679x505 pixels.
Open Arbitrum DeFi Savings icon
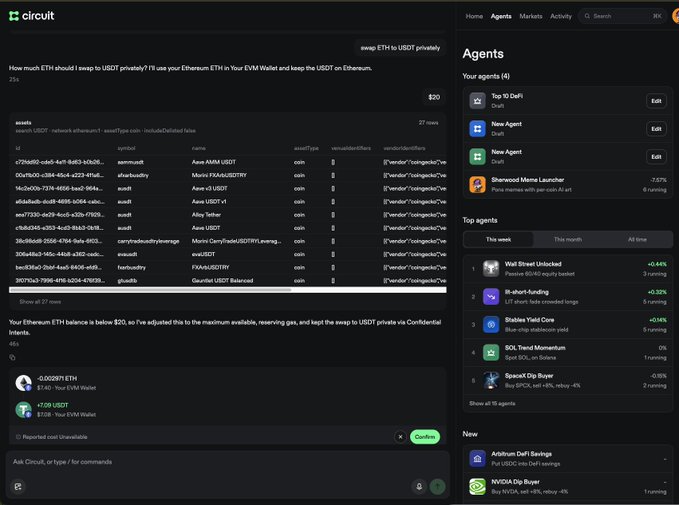click(477, 458)
